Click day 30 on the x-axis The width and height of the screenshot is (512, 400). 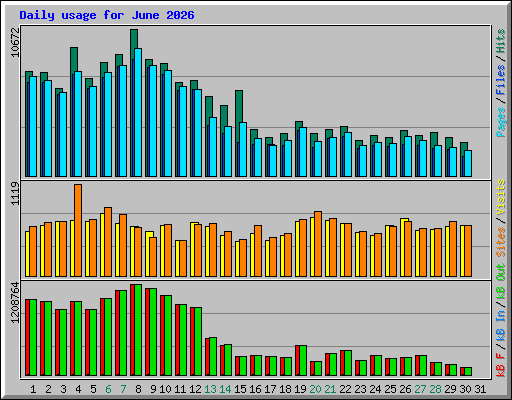point(465,389)
